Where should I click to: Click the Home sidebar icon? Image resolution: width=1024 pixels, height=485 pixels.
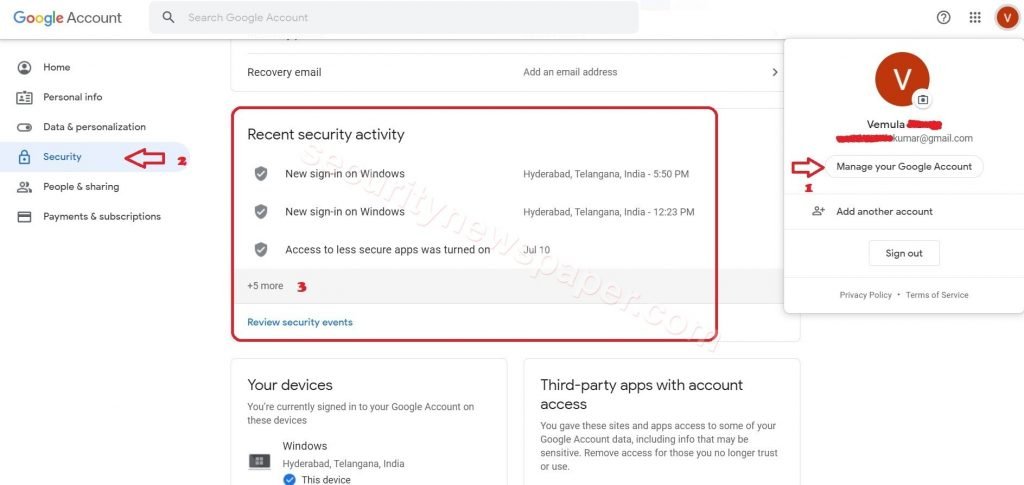pos(24,67)
